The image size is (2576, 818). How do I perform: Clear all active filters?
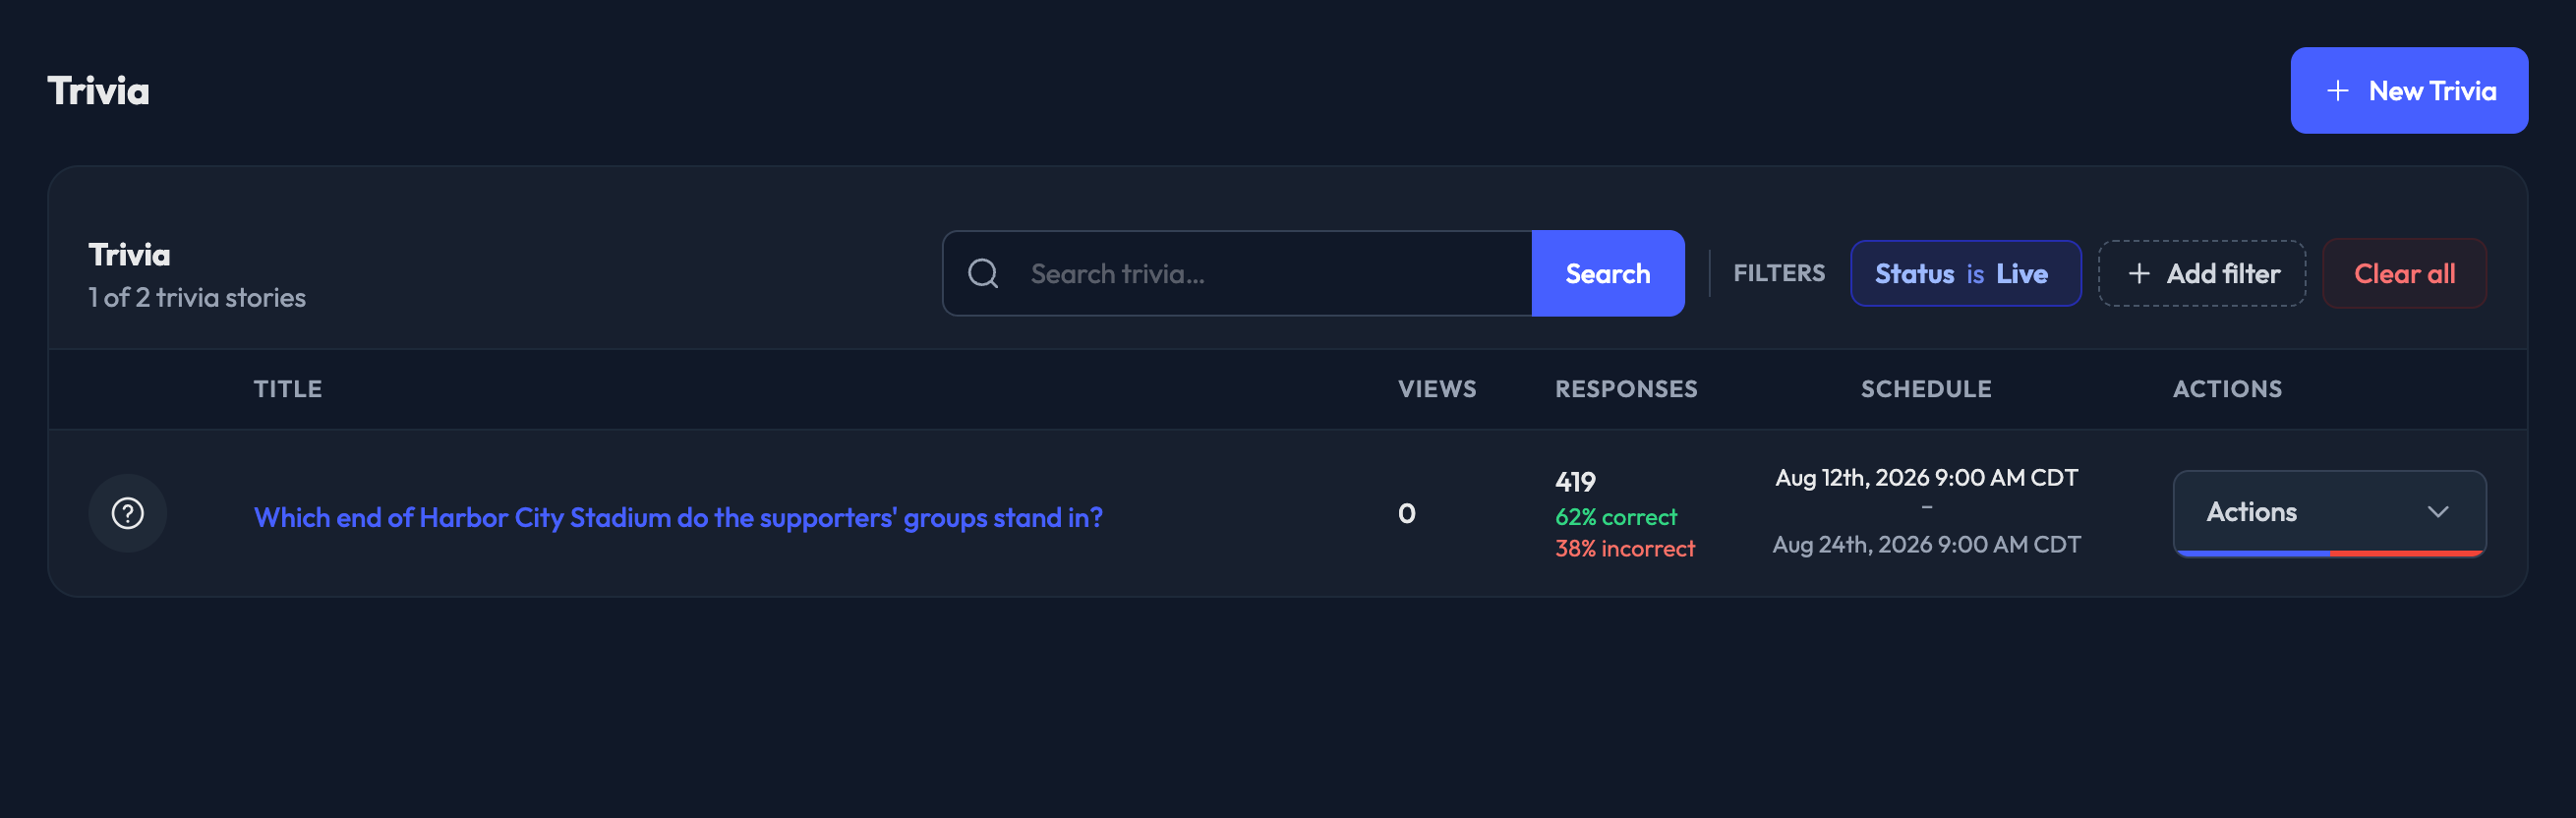click(x=2404, y=273)
